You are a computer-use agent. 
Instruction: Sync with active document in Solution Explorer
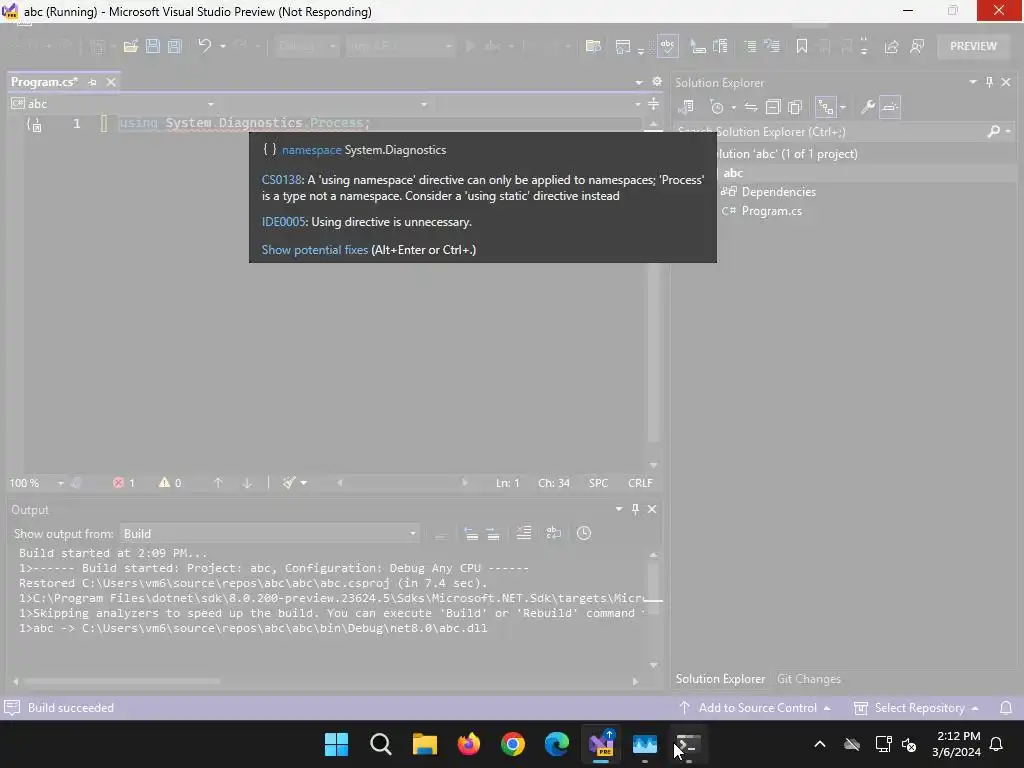pos(751,107)
